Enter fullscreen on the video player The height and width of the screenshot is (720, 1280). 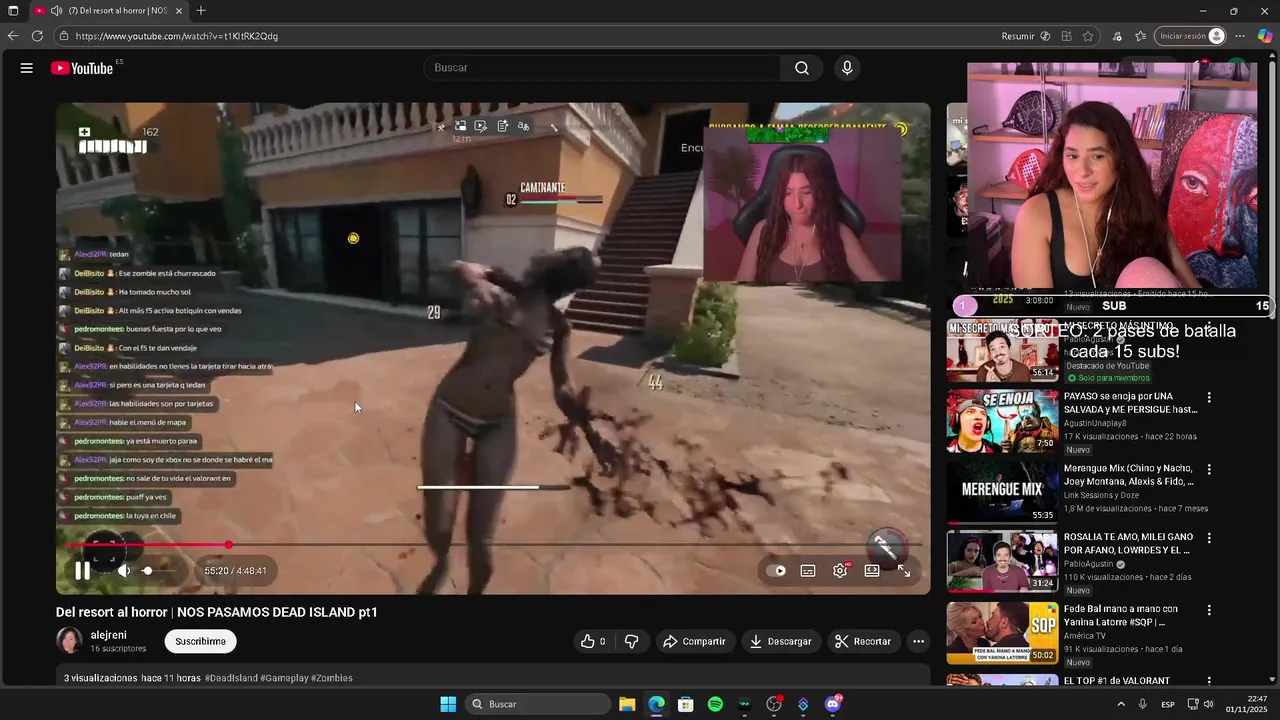904,571
